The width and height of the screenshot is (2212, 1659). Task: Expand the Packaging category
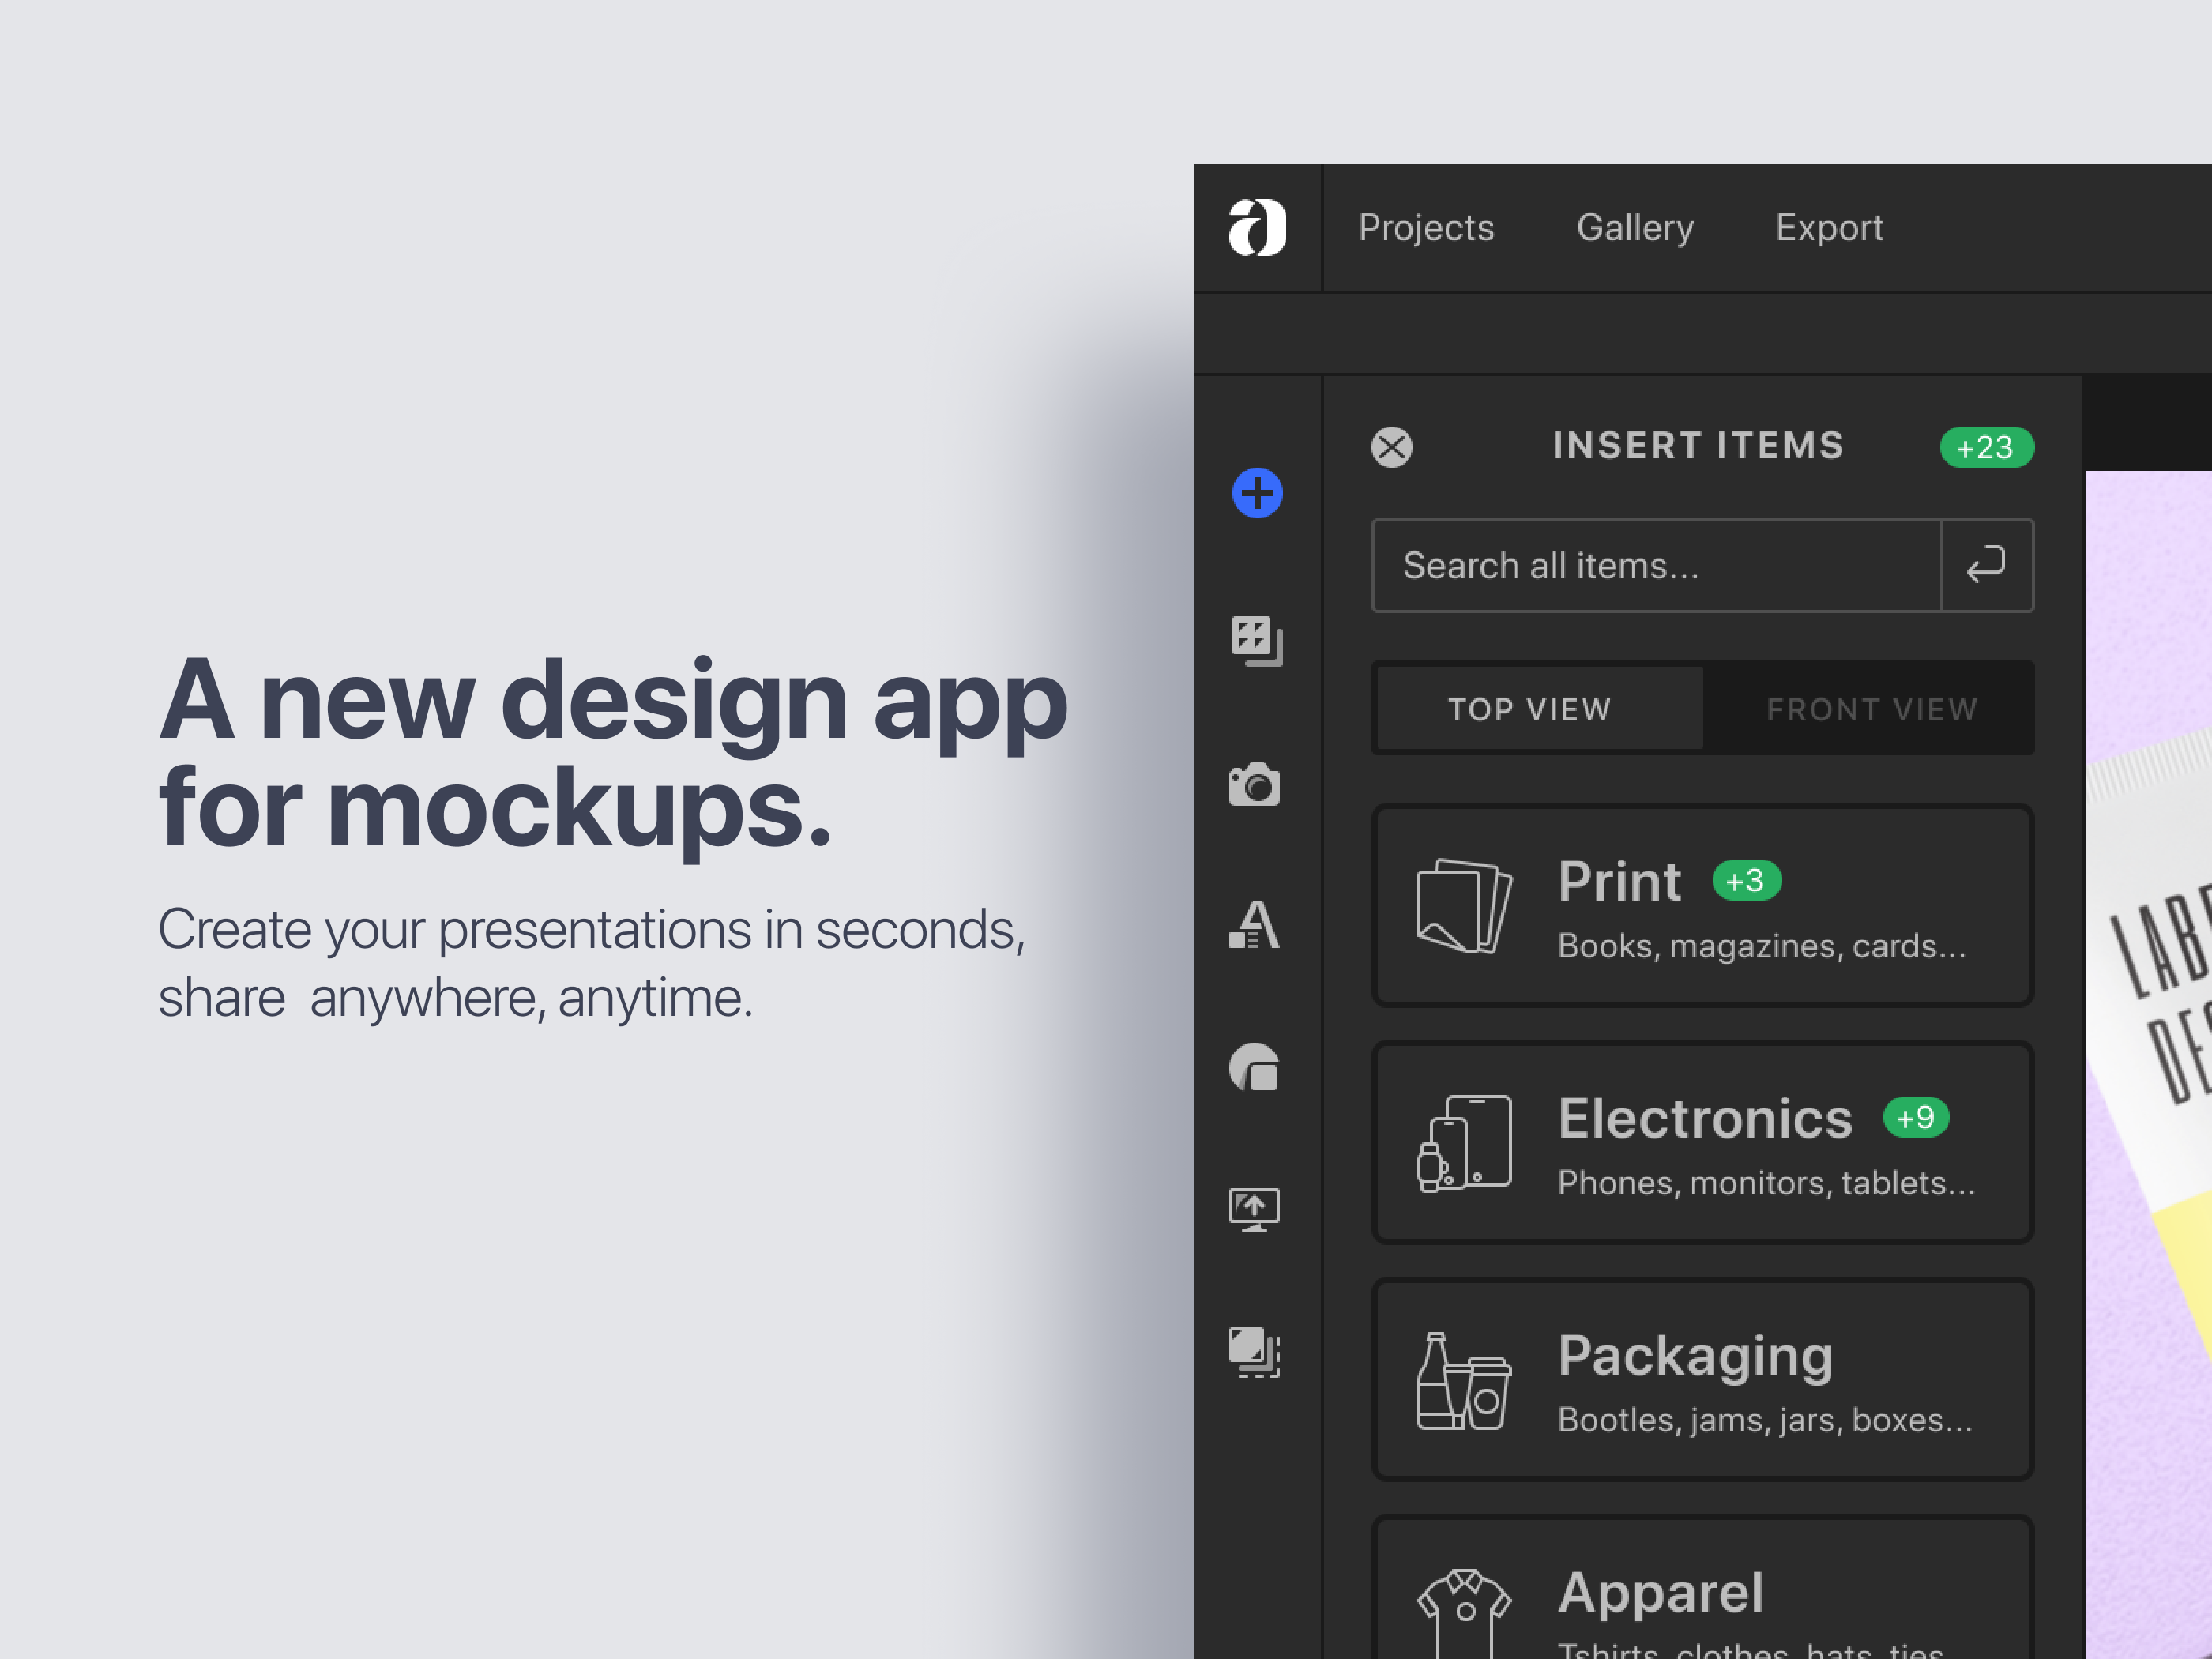(x=1702, y=1380)
